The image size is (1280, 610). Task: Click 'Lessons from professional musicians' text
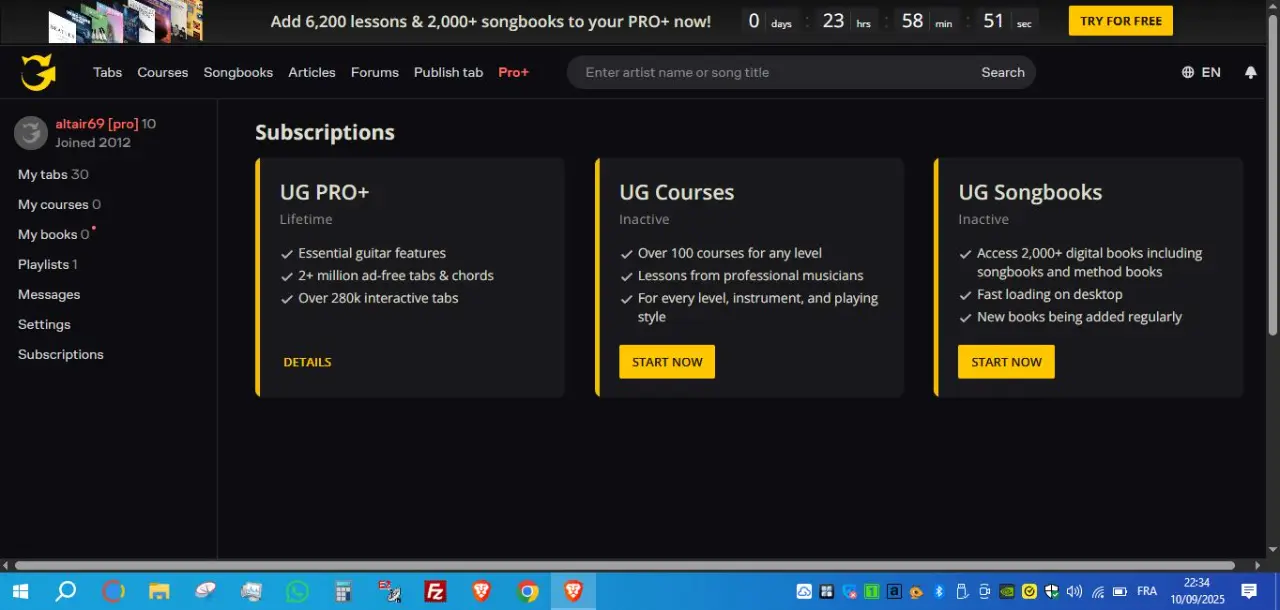pyautogui.click(x=750, y=275)
